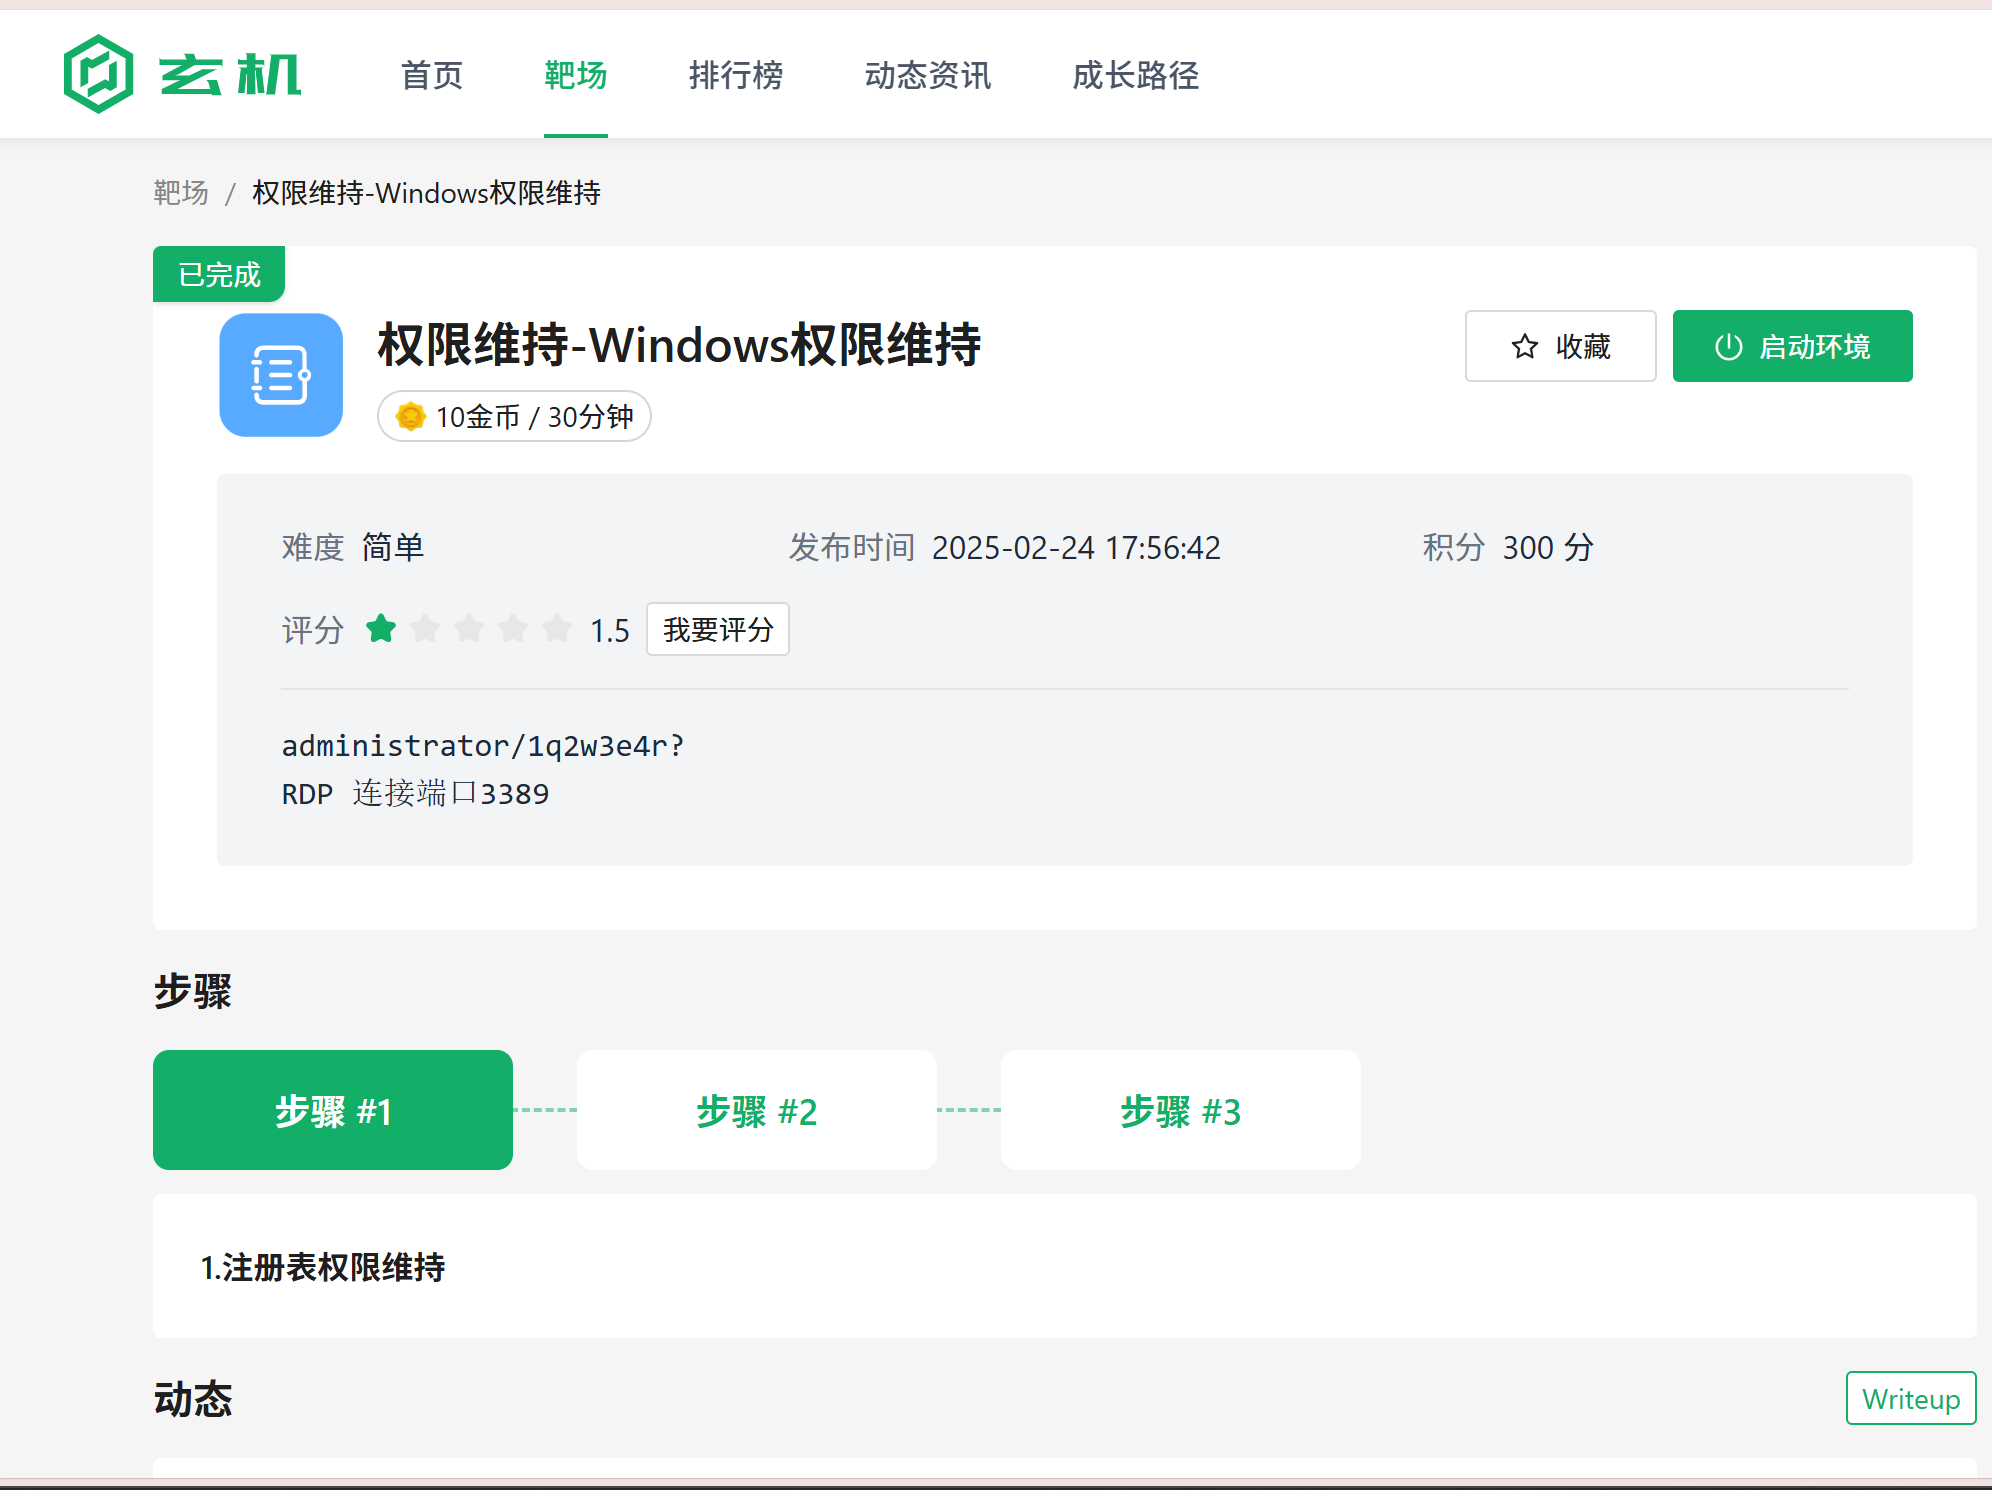Image resolution: width=1992 pixels, height=1490 pixels.
Task: Rate four stars in 评分 row
Action: point(513,629)
